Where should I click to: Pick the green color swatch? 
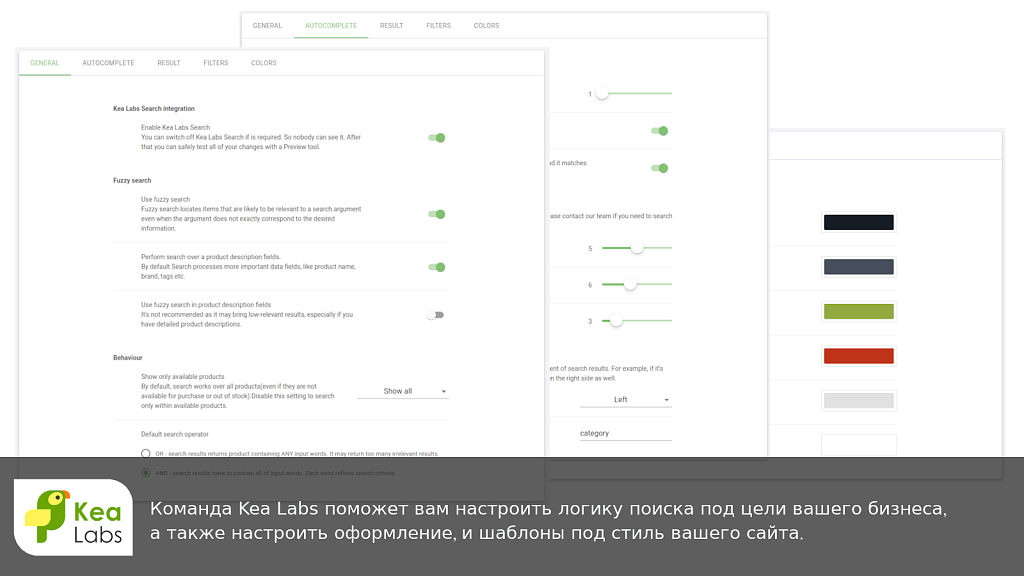pos(858,311)
